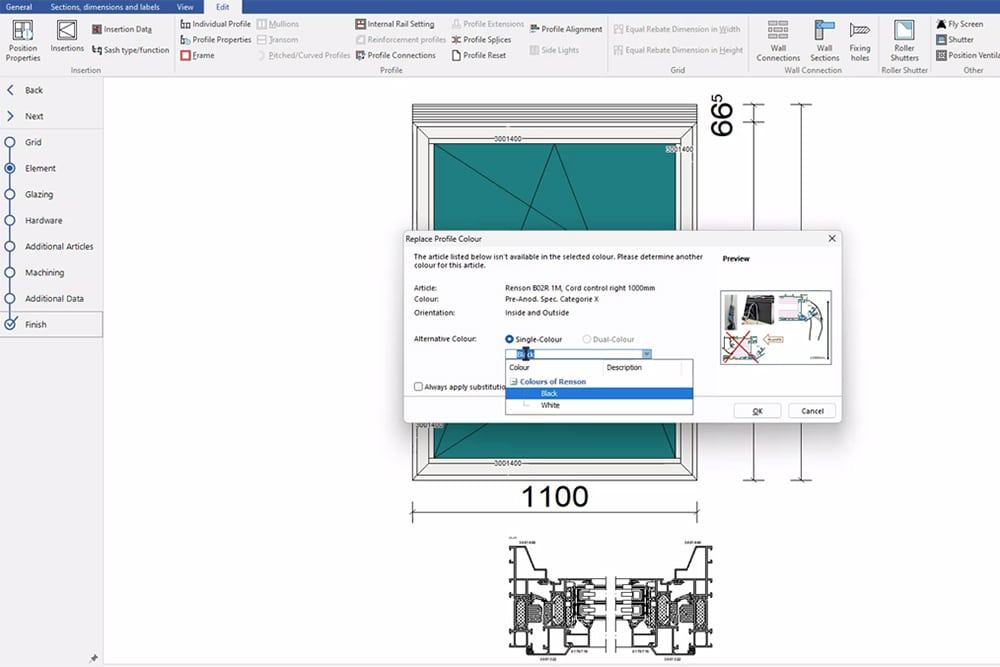Viewport: 1000px width, 667px height.
Task: Select the Element step radio
Action: [10, 168]
